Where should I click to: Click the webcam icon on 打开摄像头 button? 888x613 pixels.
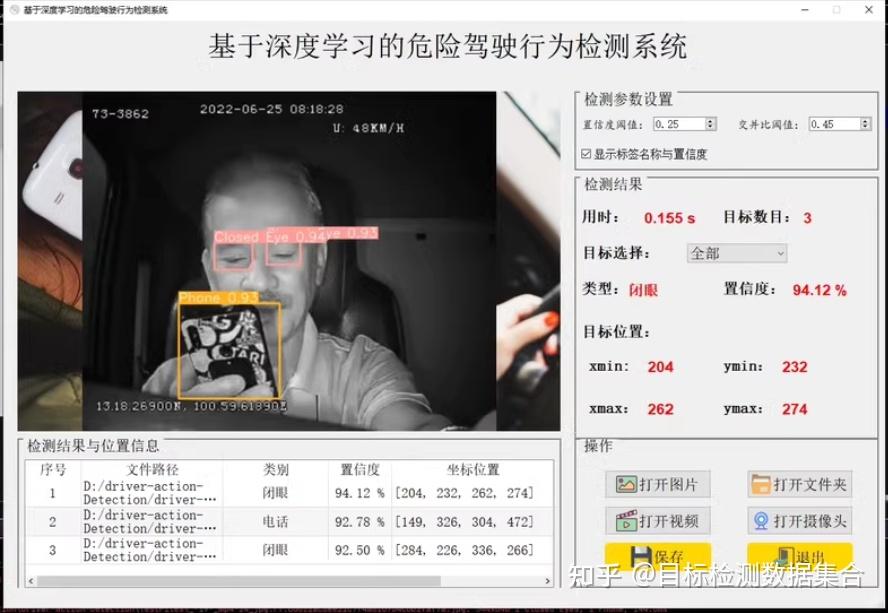pyautogui.click(x=762, y=520)
